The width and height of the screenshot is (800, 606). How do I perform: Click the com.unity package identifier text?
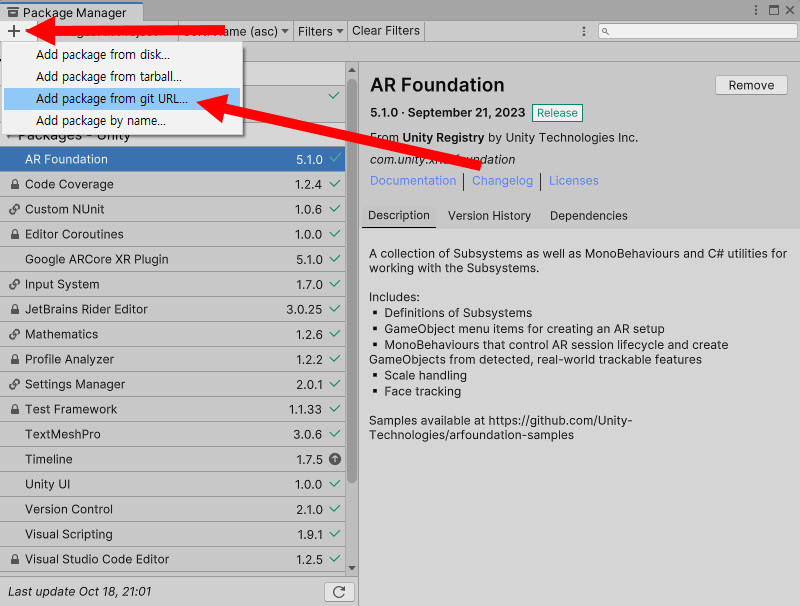[x=442, y=160]
